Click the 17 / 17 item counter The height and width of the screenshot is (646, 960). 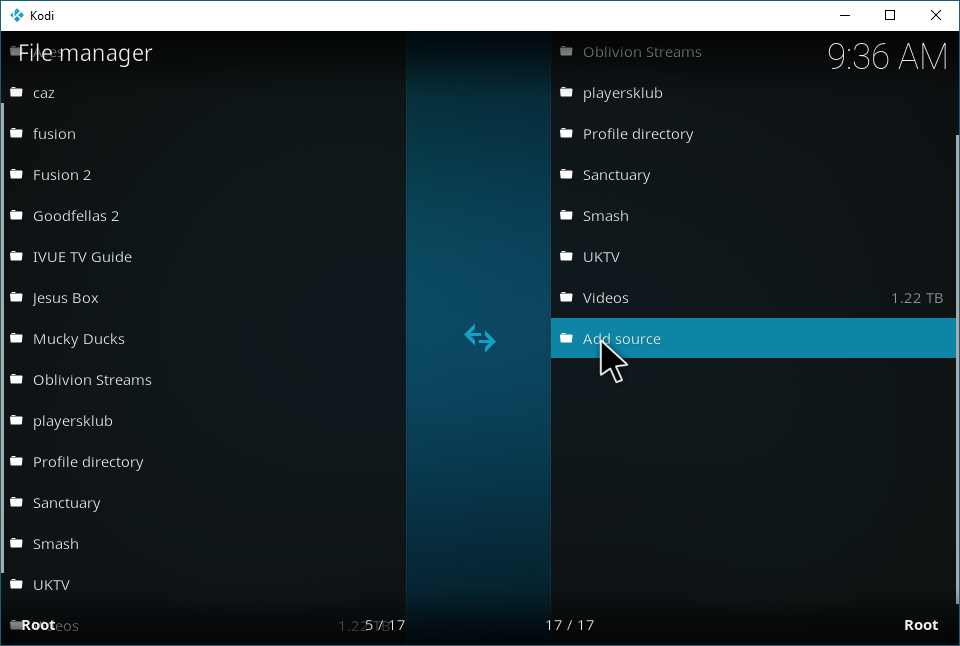click(x=569, y=625)
